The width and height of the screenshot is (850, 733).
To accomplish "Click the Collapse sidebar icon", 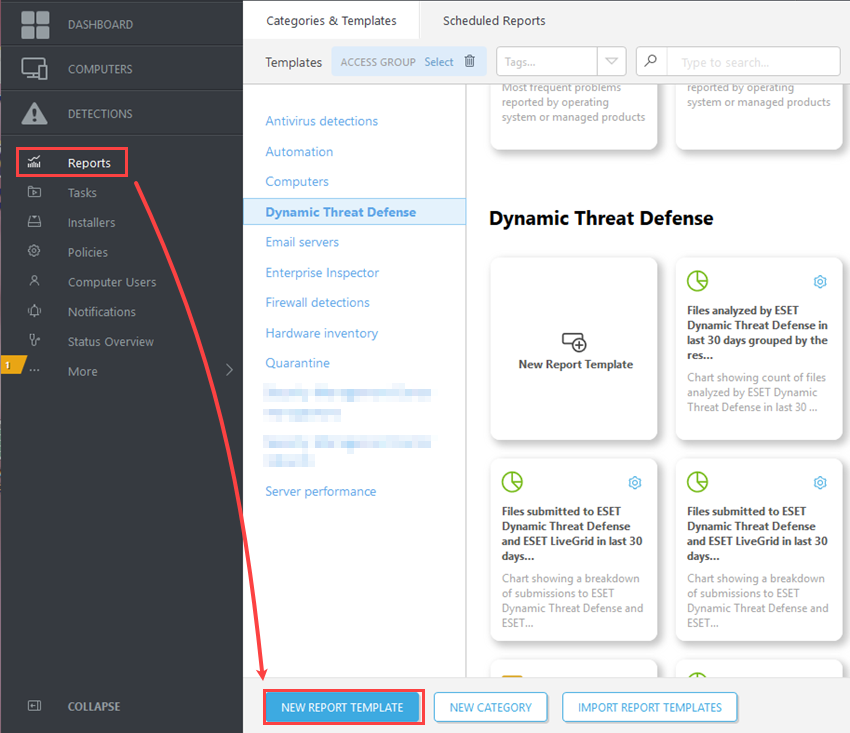I will pyautogui.click(x=34, y=705).
